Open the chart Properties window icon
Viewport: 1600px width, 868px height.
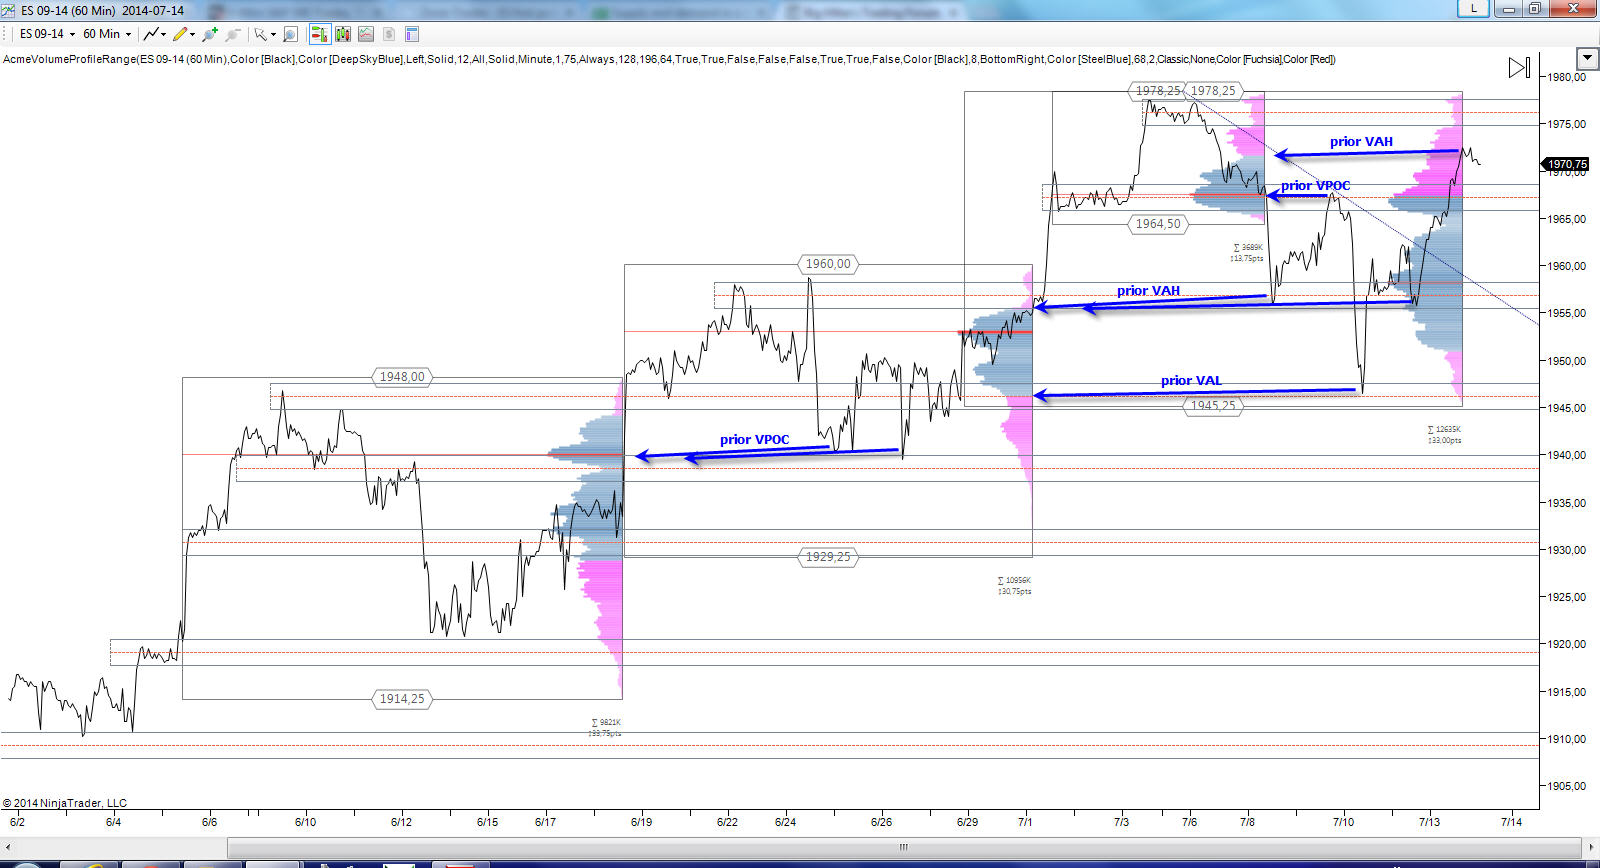pyautogui.click(x=412, y=34)
